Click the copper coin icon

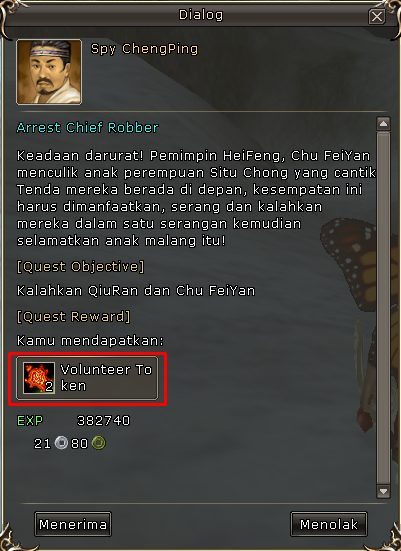pyautogui.click(x=99, y=443)
